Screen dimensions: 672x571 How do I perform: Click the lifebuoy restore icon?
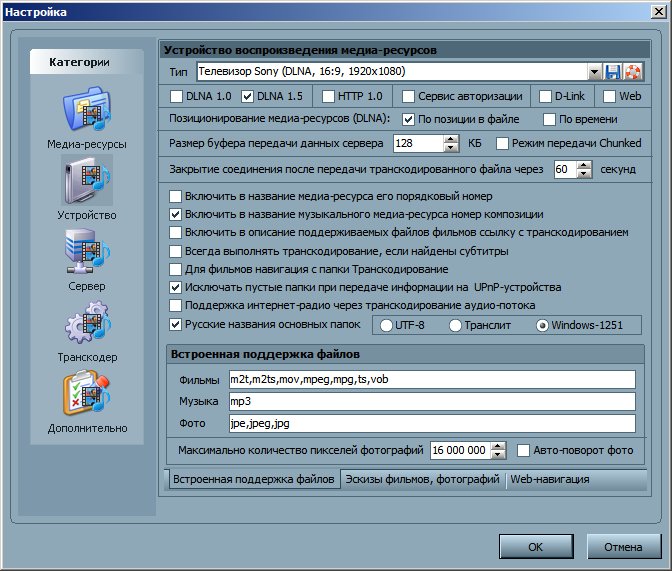pos(633,72)
